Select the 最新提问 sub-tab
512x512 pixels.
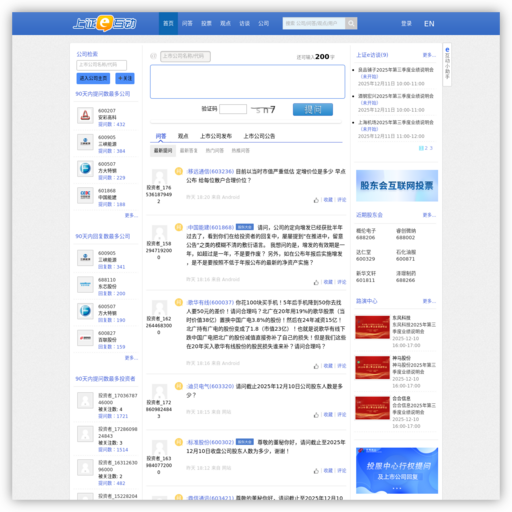163,151
